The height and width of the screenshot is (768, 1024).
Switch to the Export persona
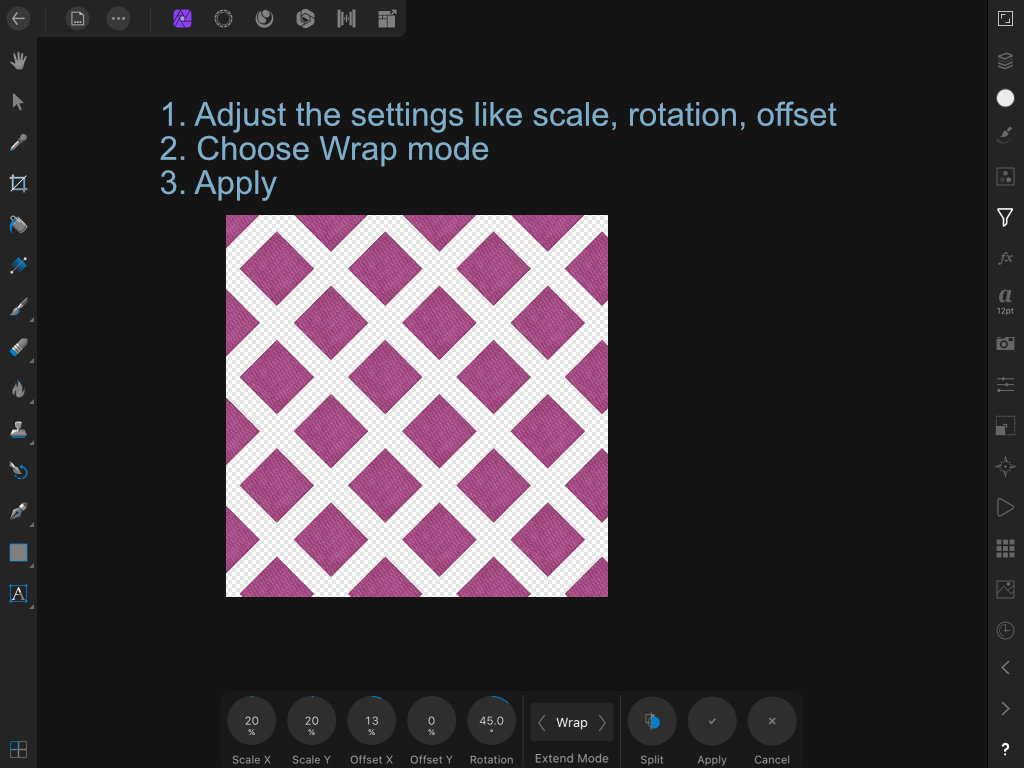(387, 18)
